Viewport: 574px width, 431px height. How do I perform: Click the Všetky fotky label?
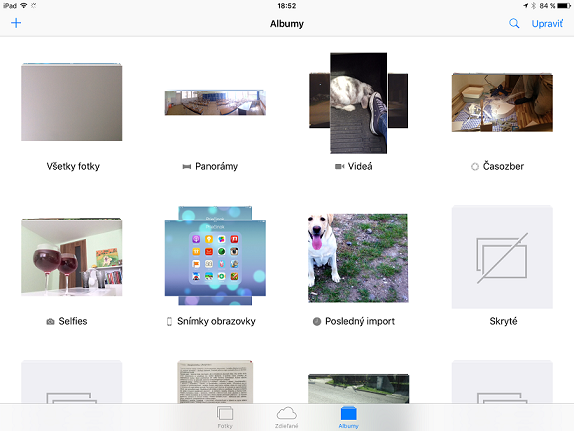point(73,166)
